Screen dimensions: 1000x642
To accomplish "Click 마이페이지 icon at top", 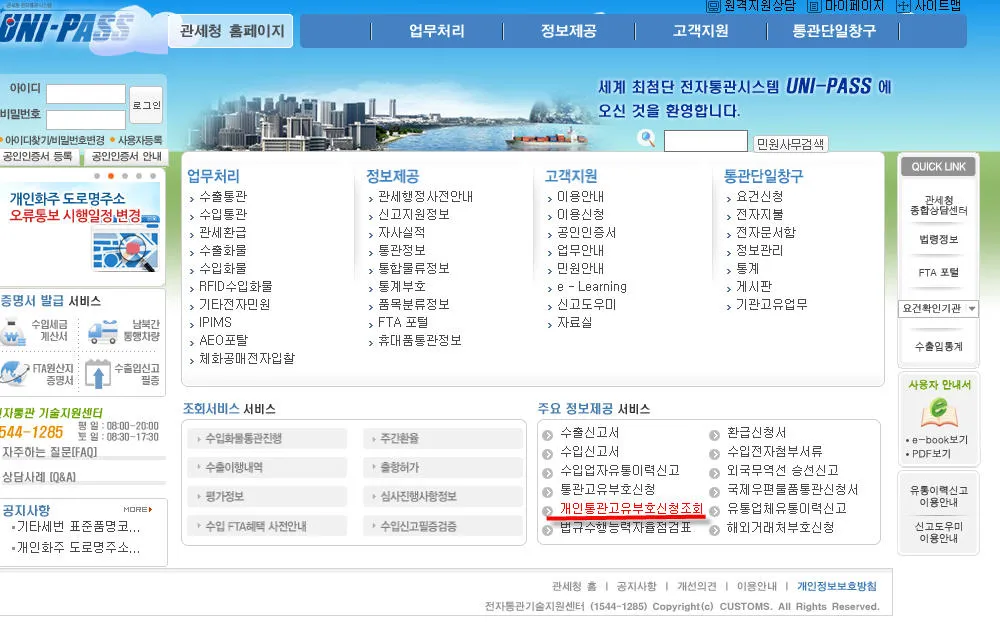I will (814, 6).
